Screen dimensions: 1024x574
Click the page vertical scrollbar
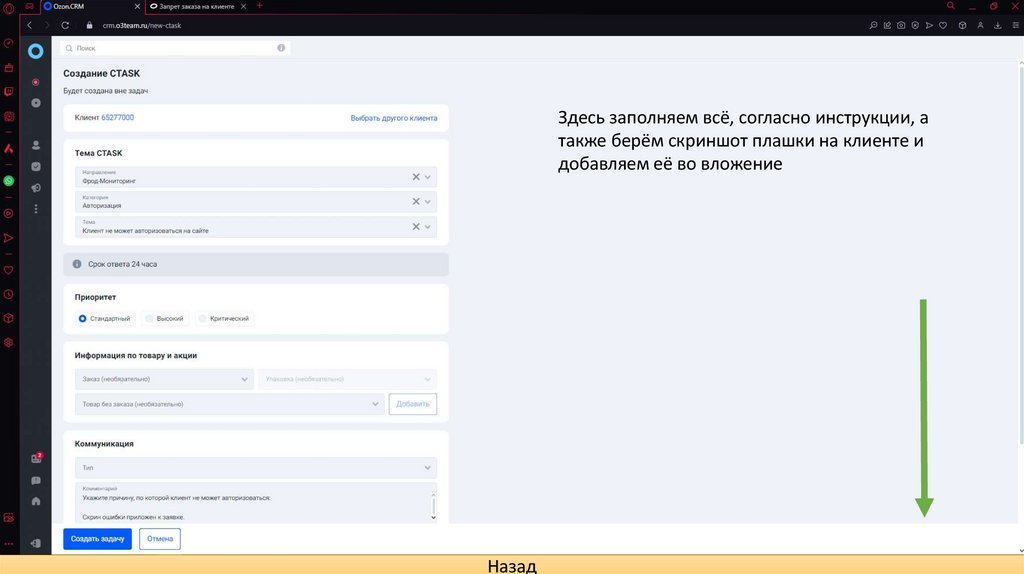(1021, 255)
